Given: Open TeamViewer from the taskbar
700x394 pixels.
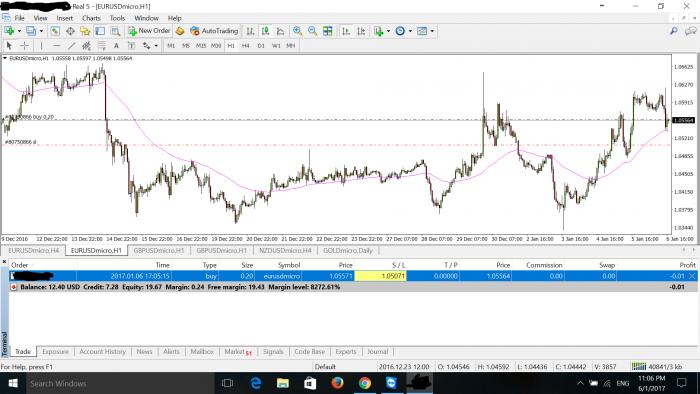Looking at the screenshot, I should coord(392,383).
